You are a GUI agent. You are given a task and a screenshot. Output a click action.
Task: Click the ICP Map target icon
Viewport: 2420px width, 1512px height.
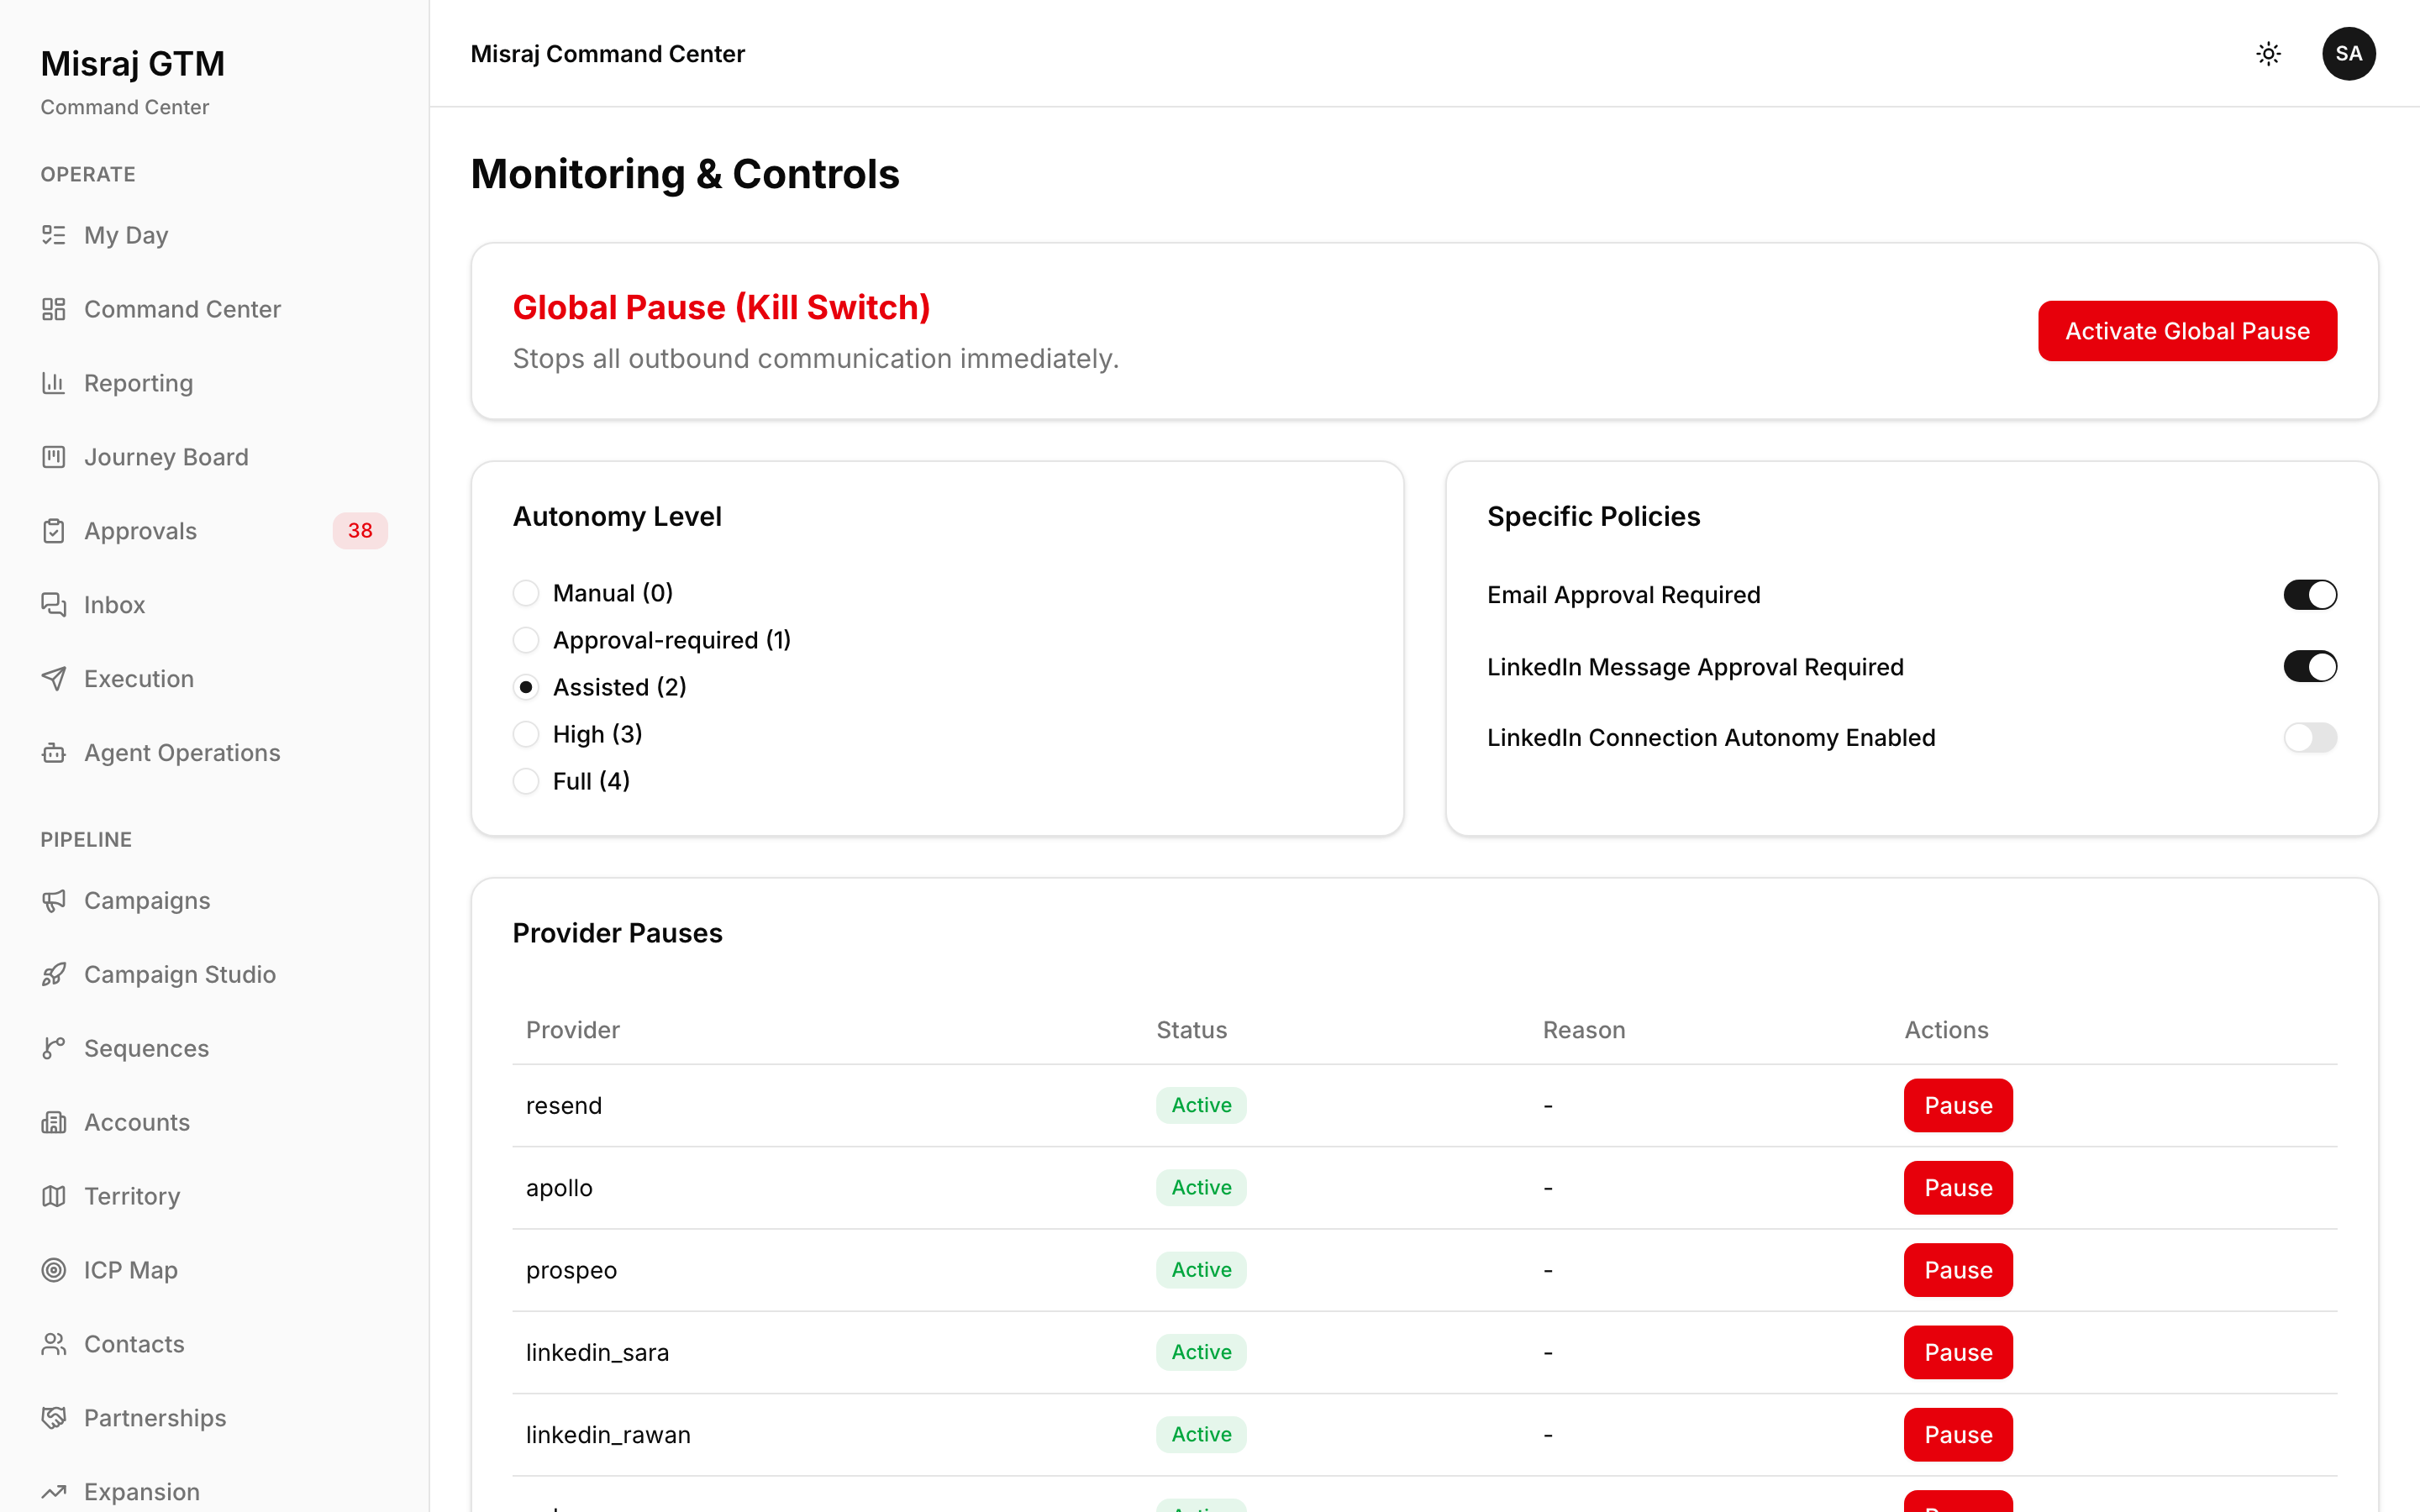(54, 1270)
